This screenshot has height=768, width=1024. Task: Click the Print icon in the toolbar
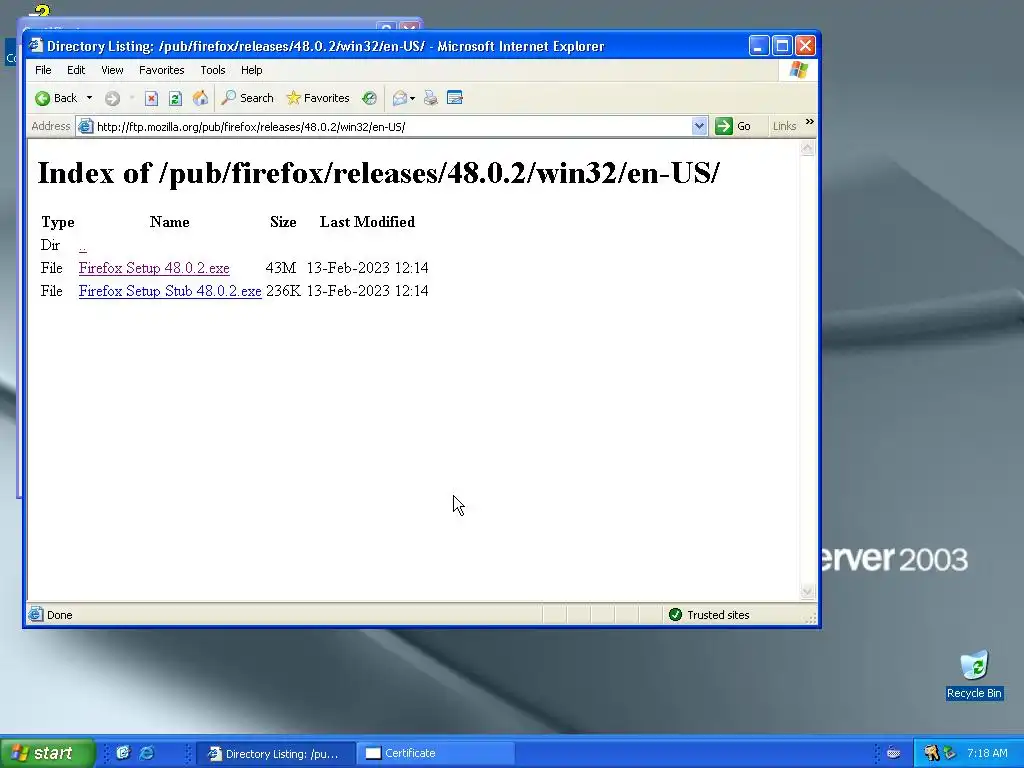point(430,98)
